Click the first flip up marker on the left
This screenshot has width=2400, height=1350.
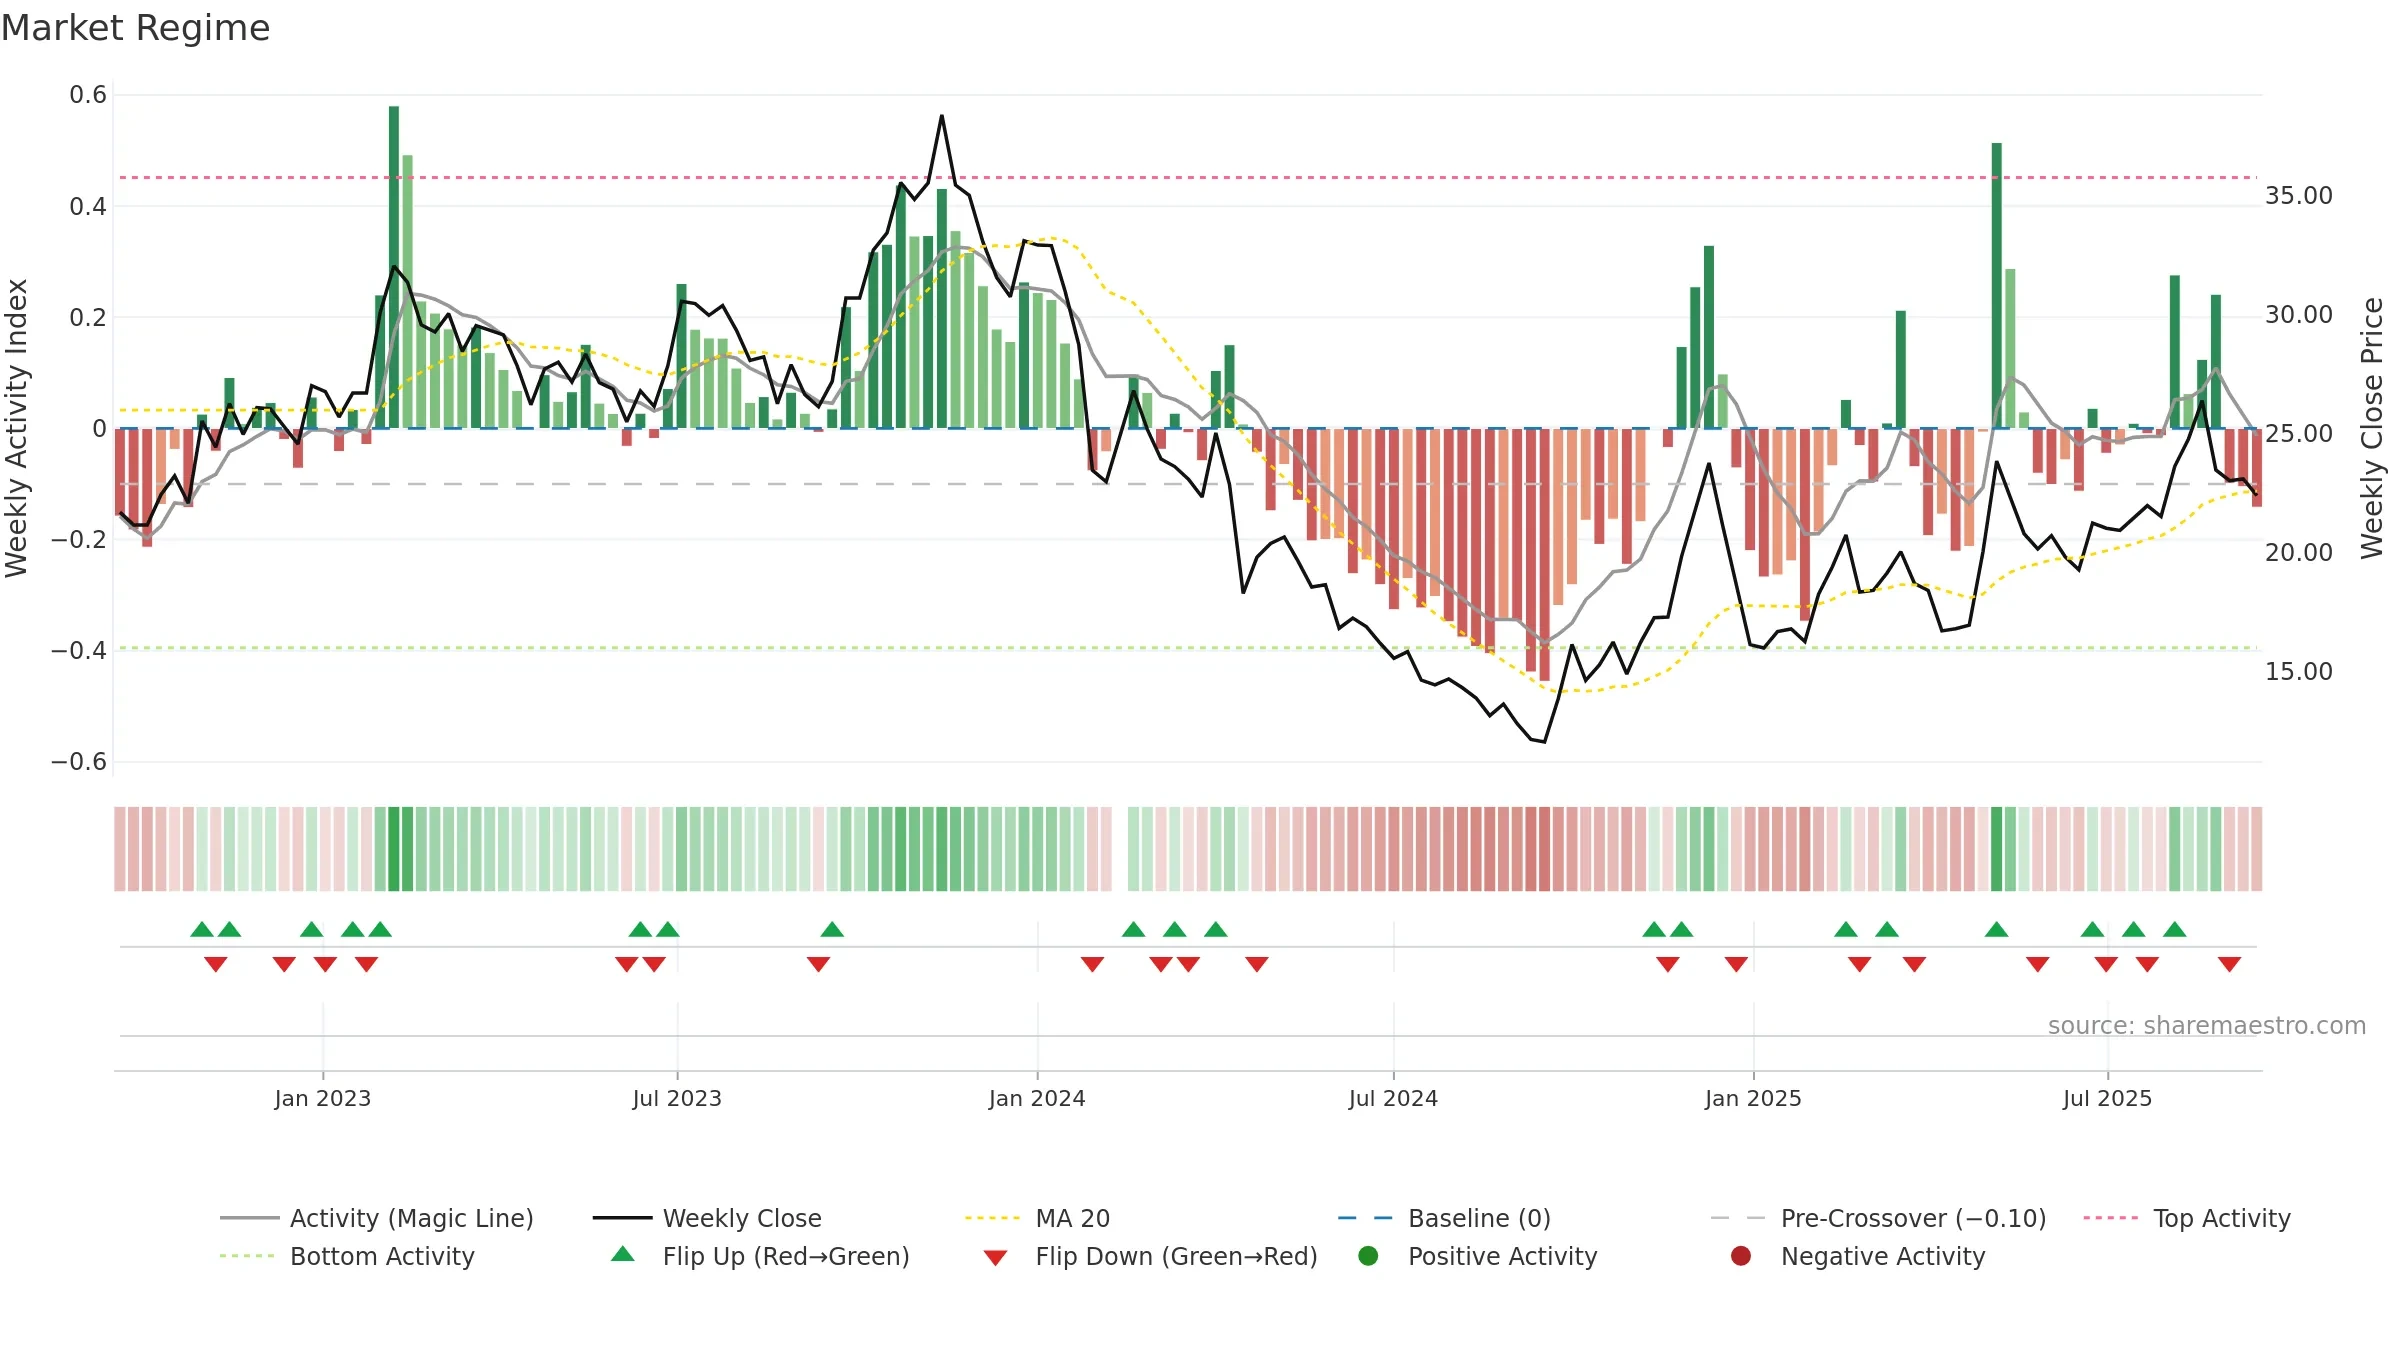coord(202,929)
